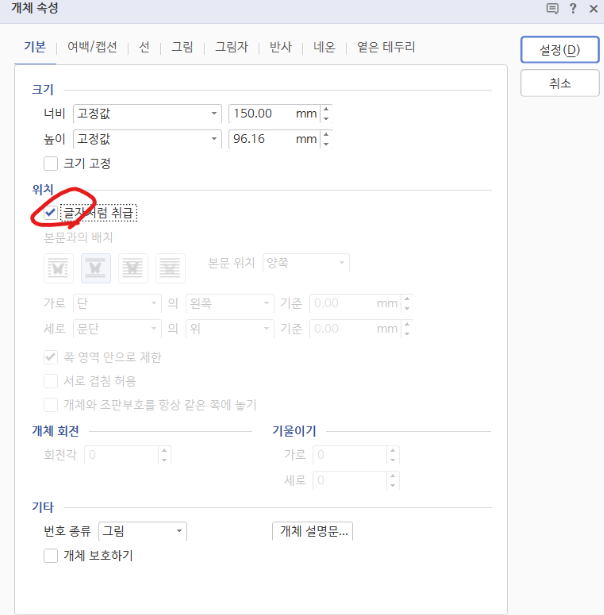Select the third text wrap layout icon
604x615 pixels.
coord(133,268)
